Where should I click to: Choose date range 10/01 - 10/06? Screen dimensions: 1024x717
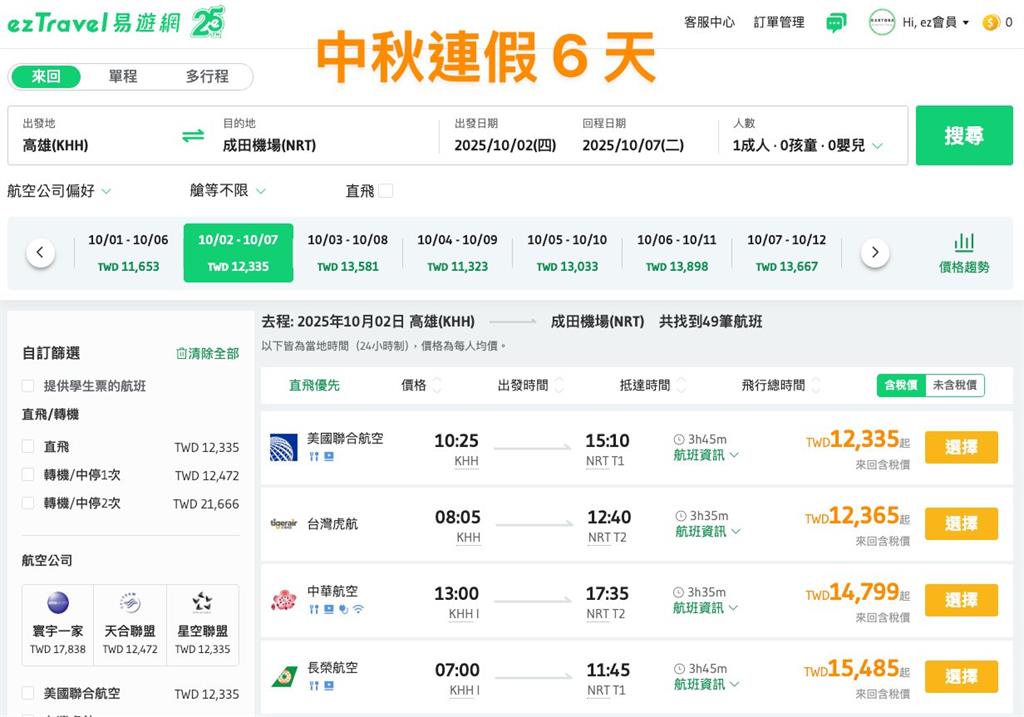(x=128, y=253)
